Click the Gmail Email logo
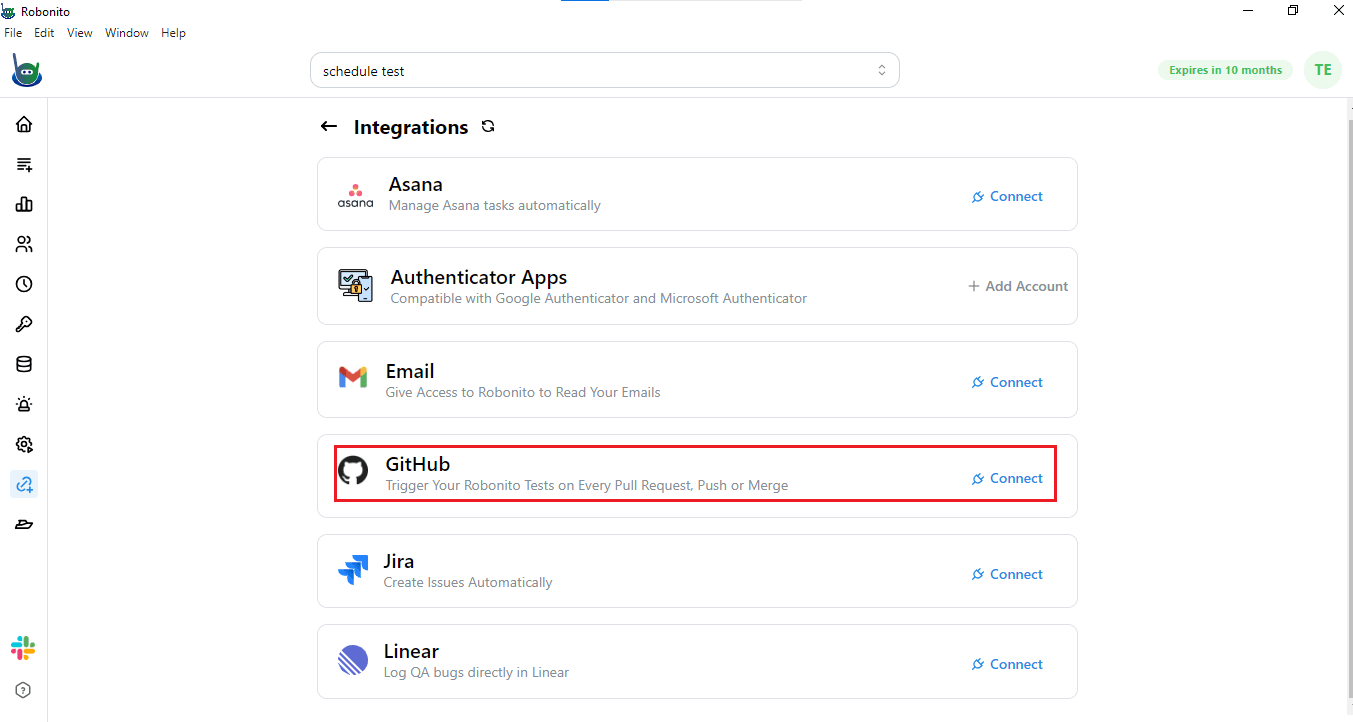Viewport: 1353px width, 722px height. (x=353, y=377)
